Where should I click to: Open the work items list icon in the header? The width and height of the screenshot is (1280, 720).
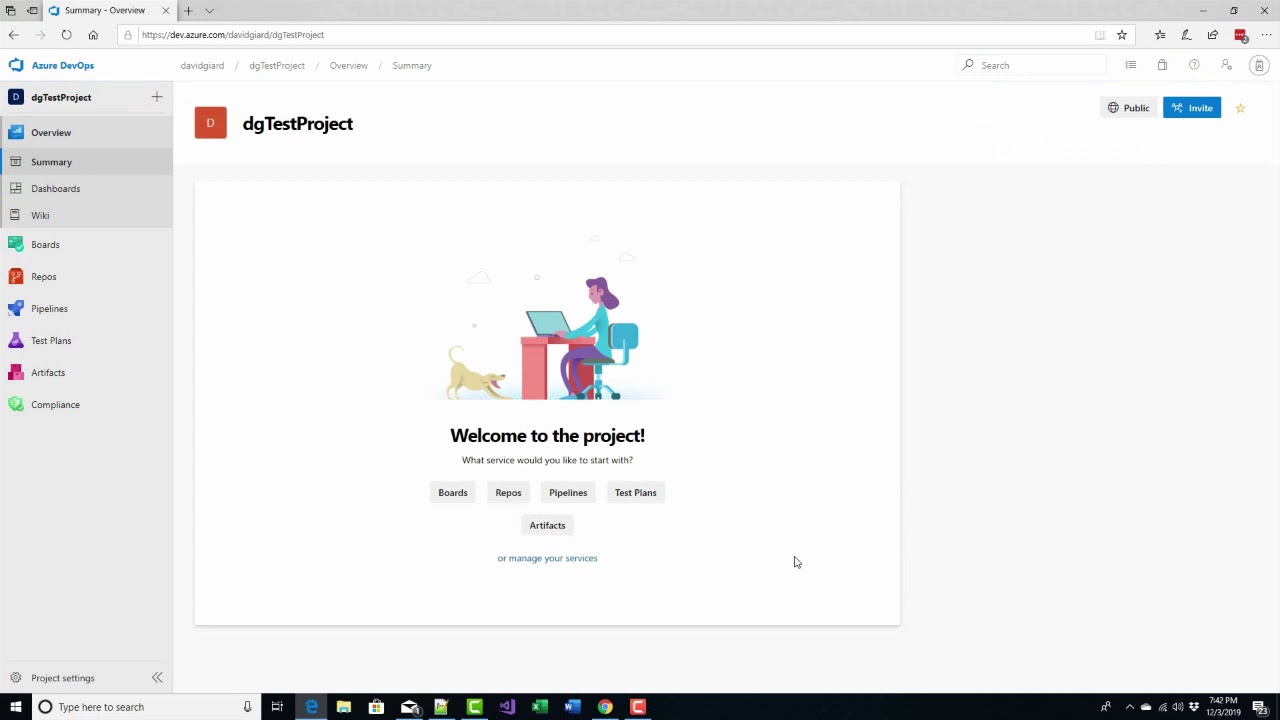1130,65
